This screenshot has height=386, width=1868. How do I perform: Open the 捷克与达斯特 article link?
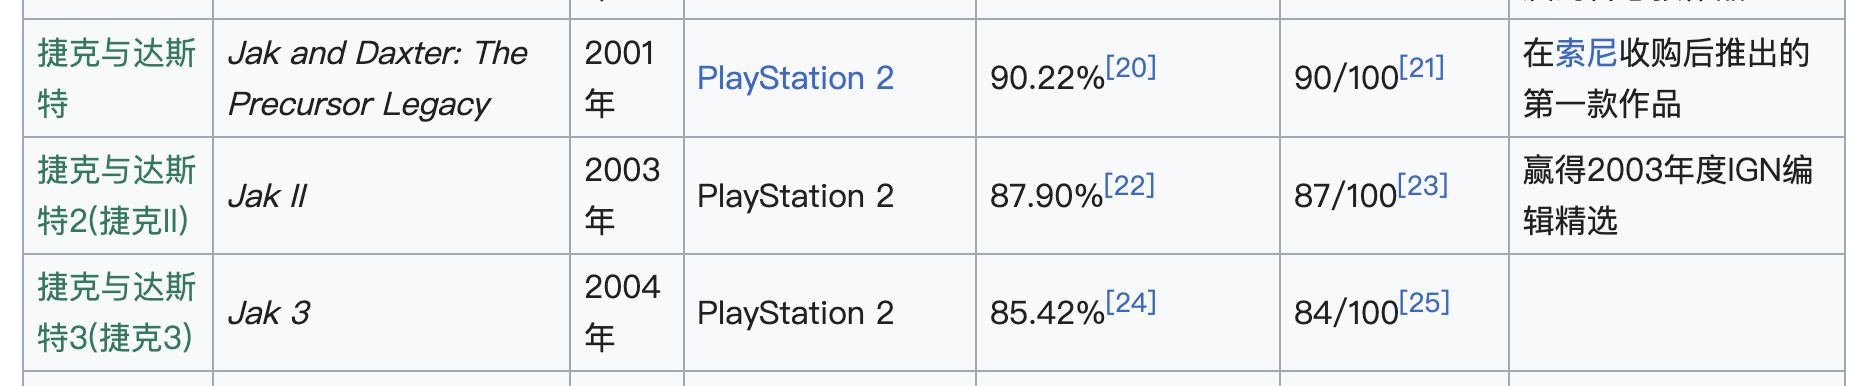(116, 78)
